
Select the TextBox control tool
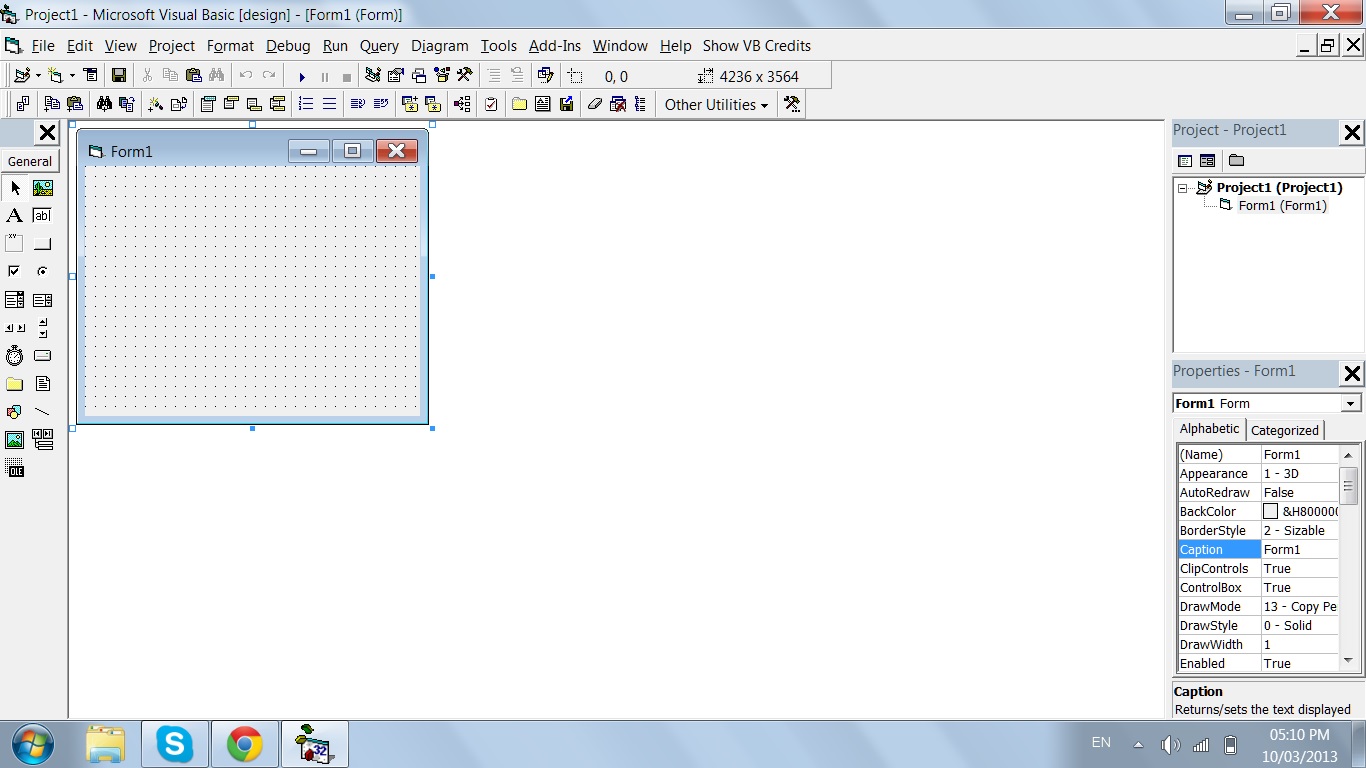pos(42,216)
